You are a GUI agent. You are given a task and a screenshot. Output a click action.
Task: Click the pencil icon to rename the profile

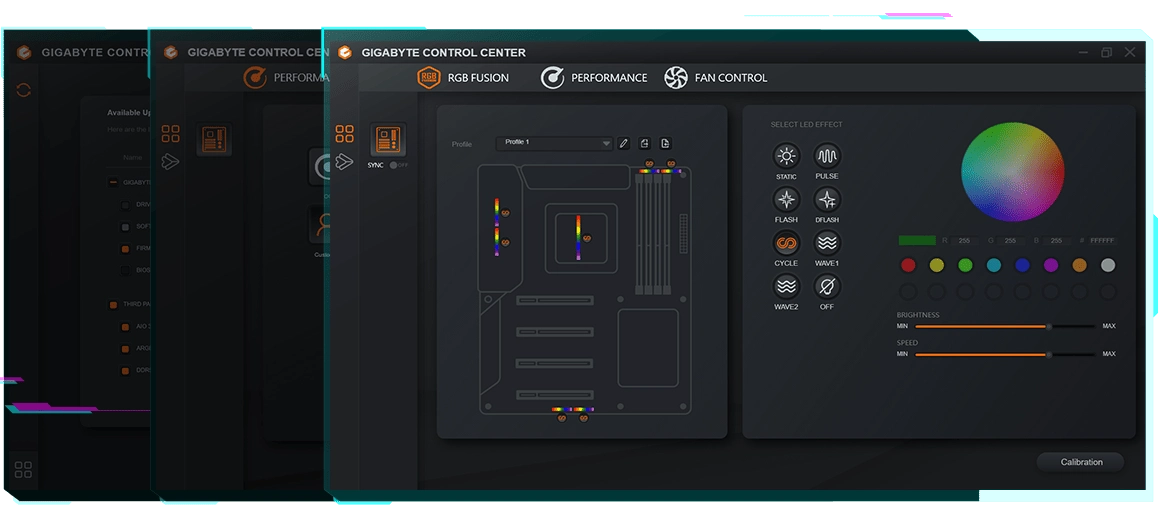click(x=624, y=144)
